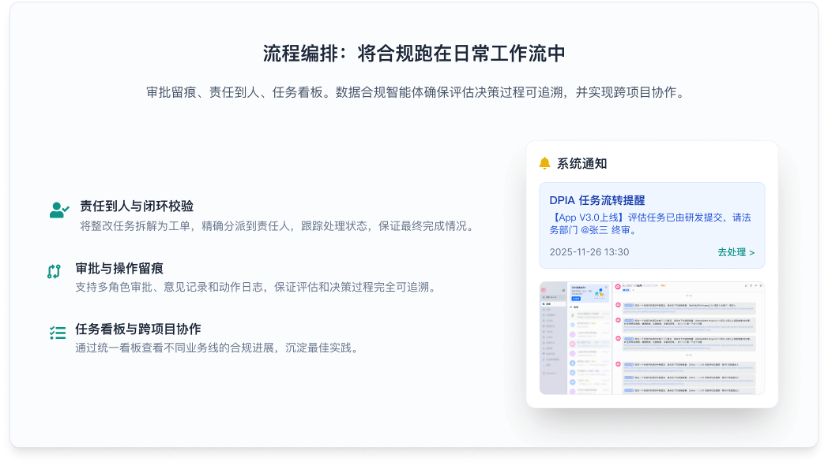828x466 pixels.
Task: Click the notification body mentioning App V3.0上线
Action: pyautogui.click(x=650, y=223)
